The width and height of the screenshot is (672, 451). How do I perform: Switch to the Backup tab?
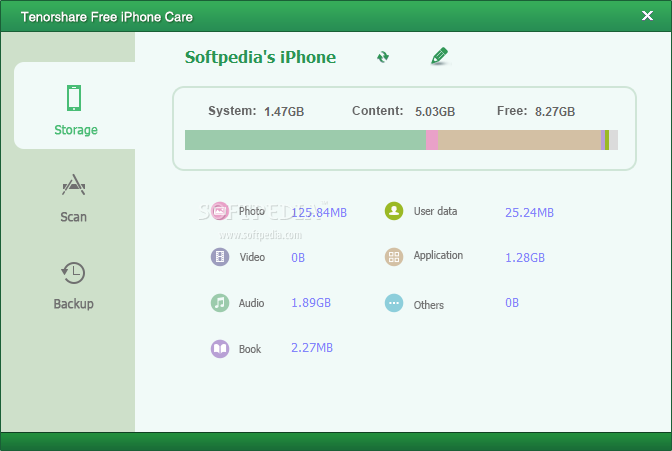[x=73, y=286]
